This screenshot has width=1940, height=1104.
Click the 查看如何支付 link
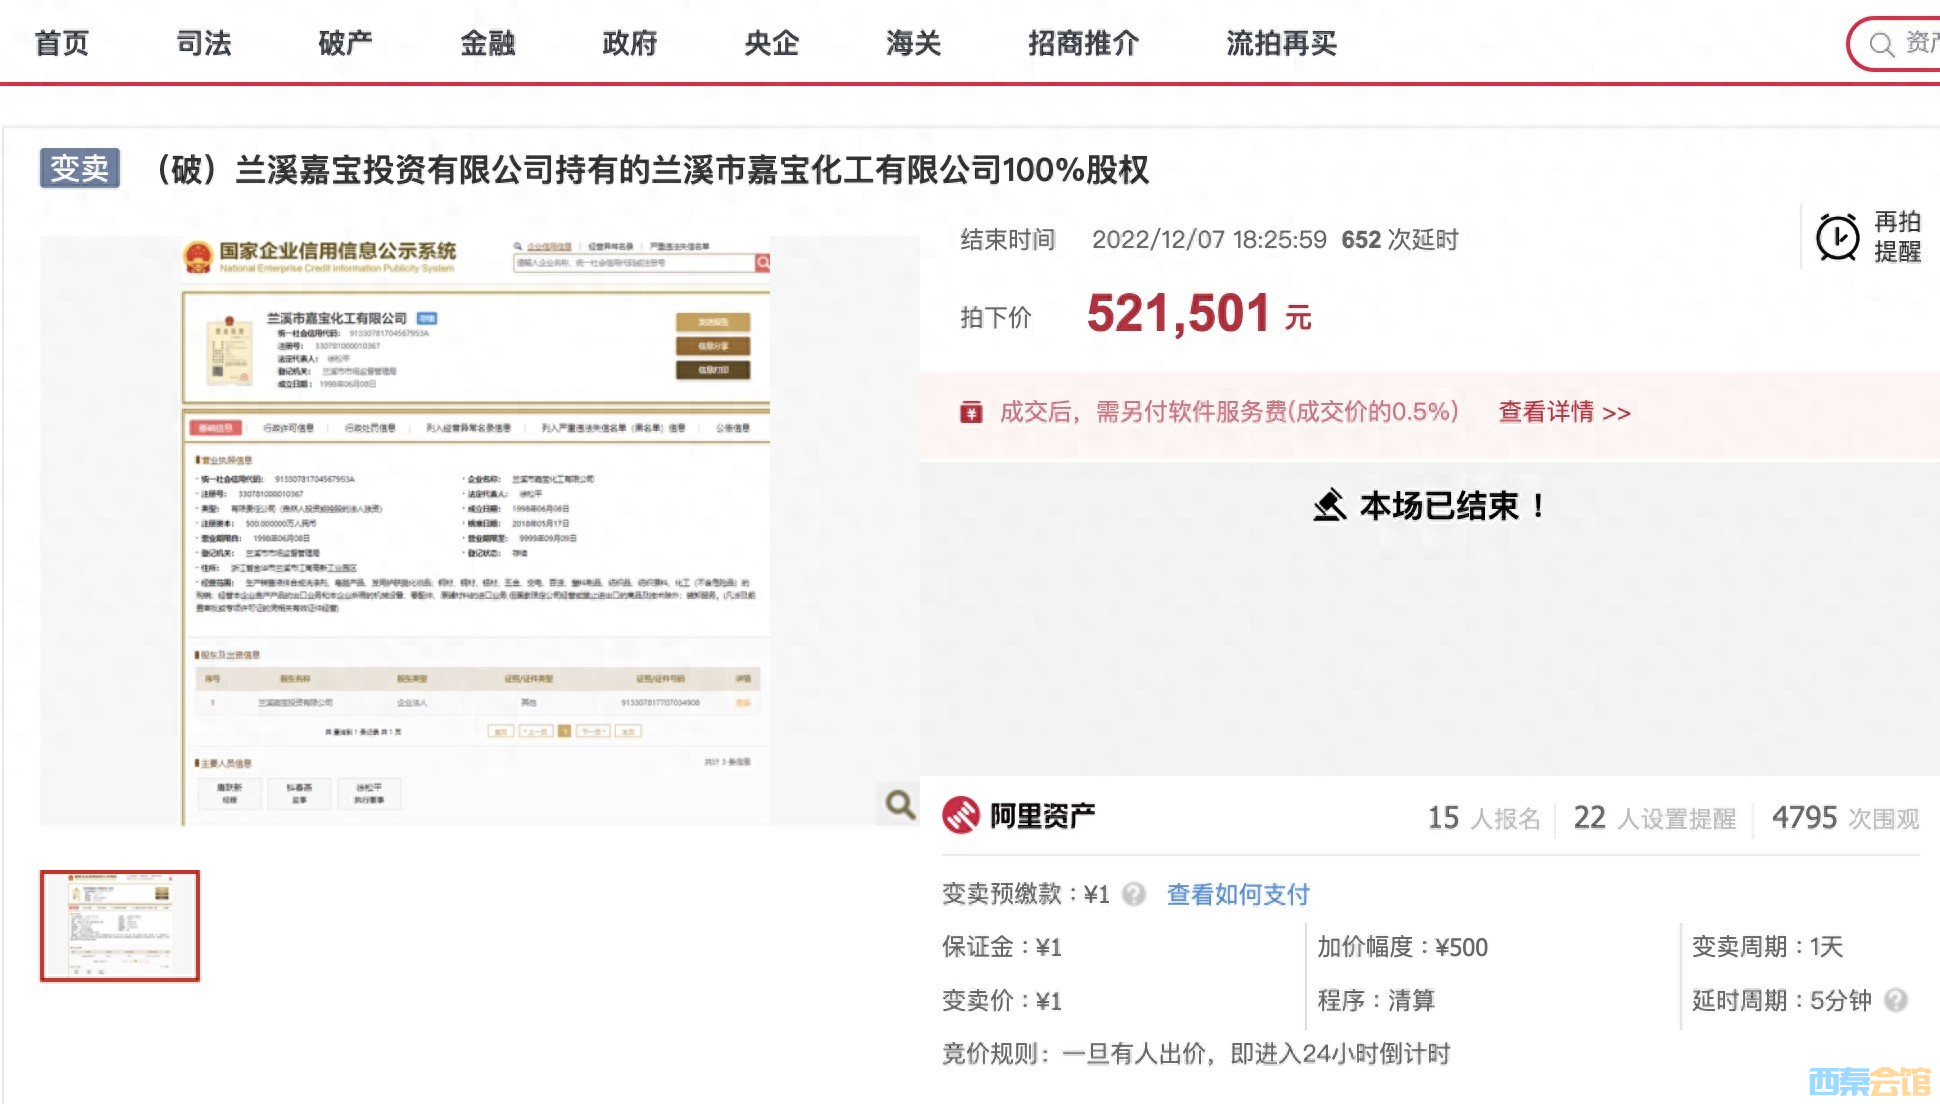point(1238,894)
